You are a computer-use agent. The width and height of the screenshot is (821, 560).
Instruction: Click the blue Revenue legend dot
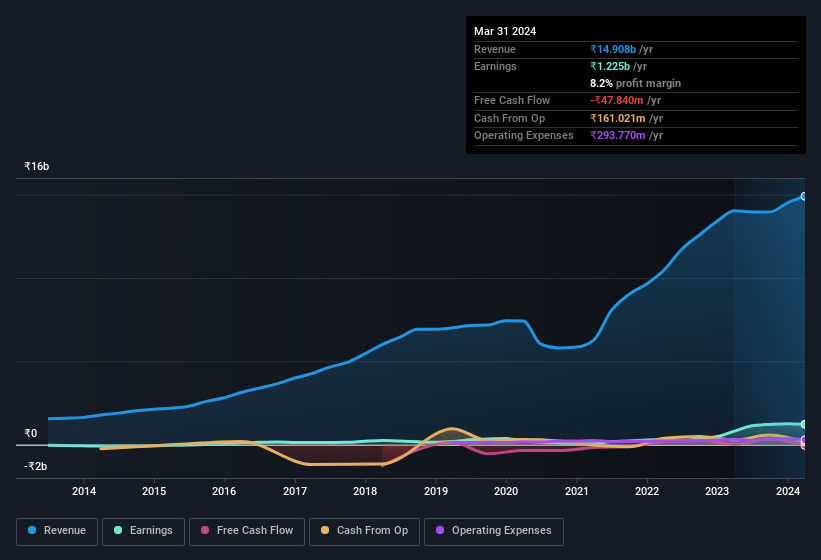32,530
